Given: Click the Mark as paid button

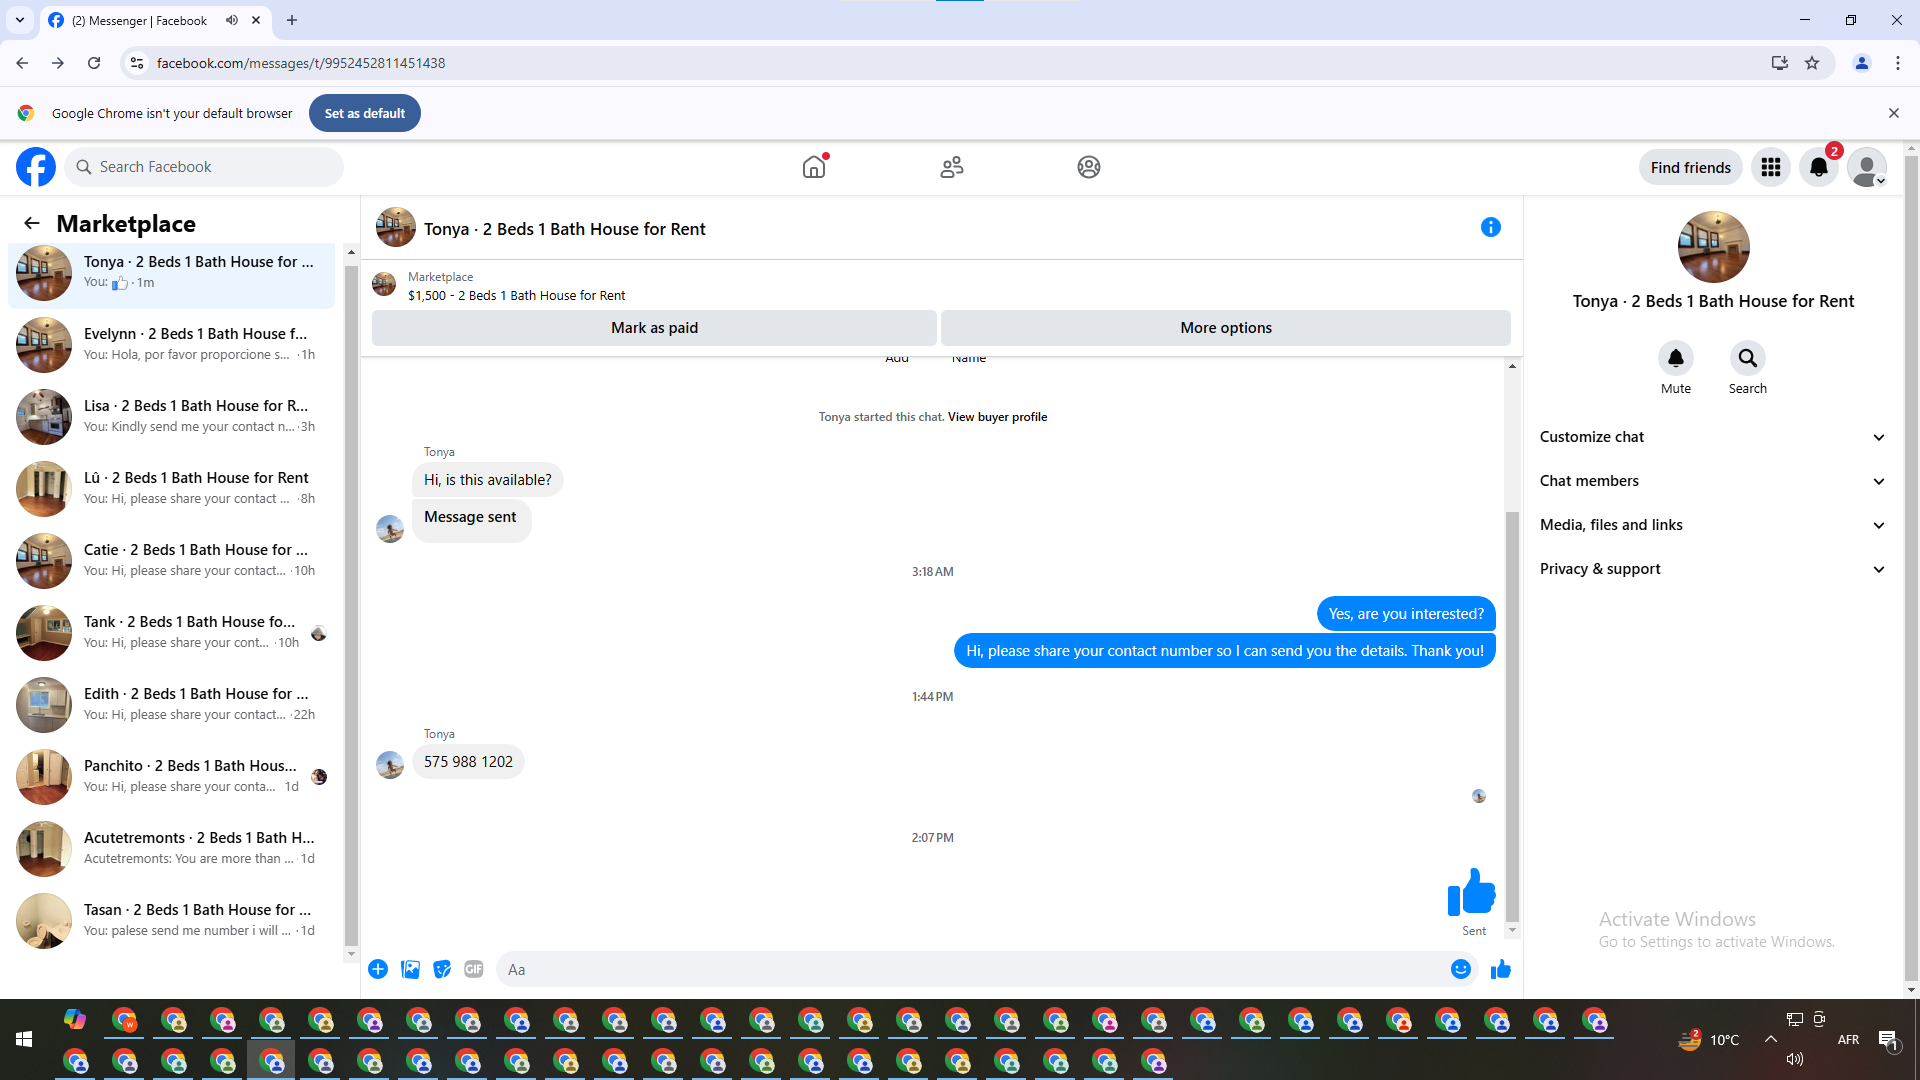Looking at the screenshot, I should tap(654, 328).
